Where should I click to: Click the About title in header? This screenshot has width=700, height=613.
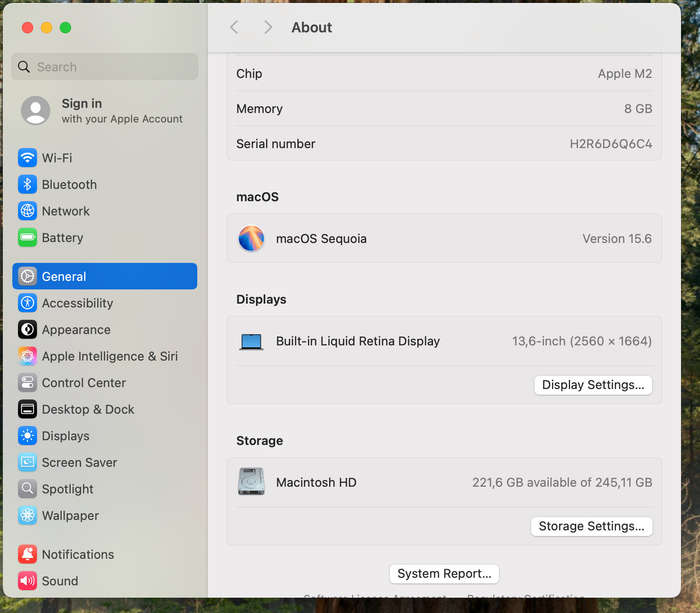point(312,27)
